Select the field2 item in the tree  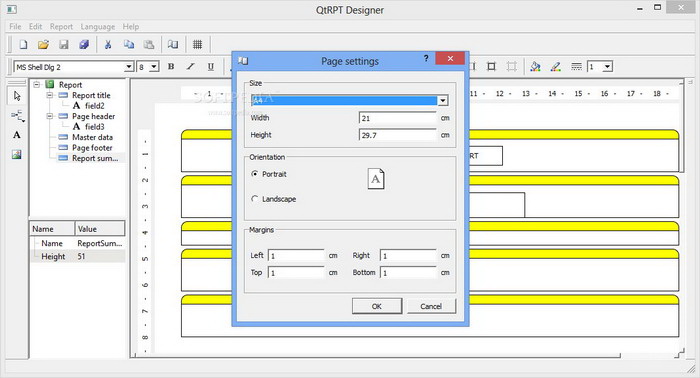point(95,106)
